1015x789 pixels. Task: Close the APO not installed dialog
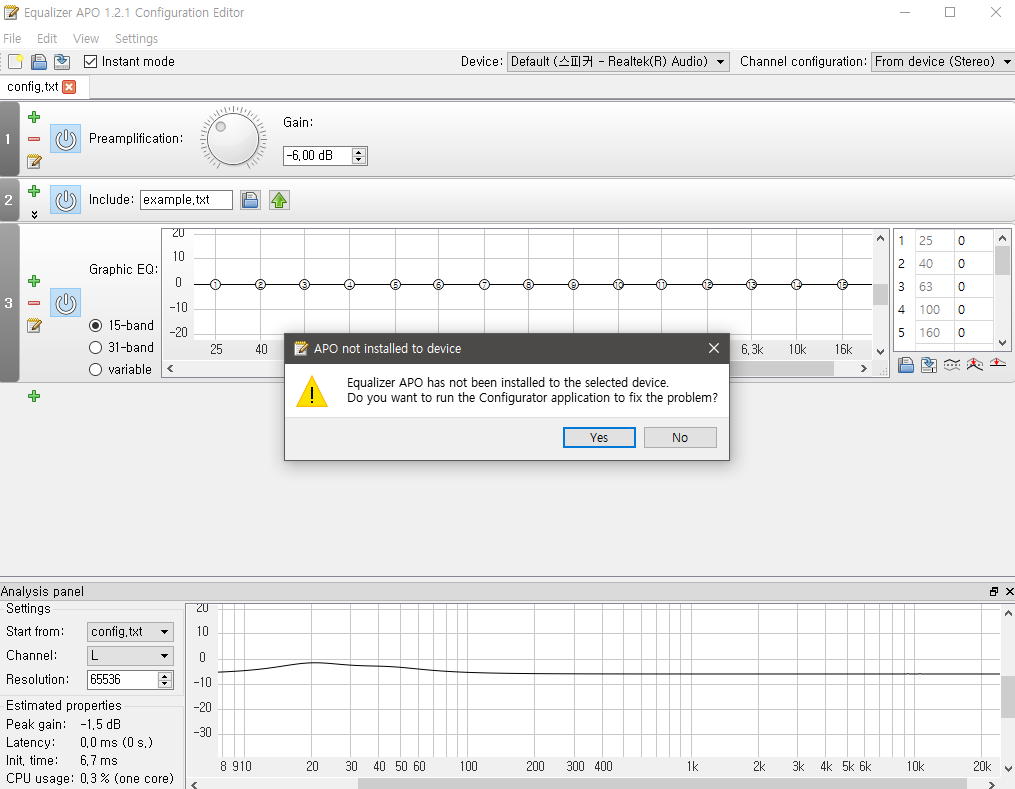tap(713, 348)
